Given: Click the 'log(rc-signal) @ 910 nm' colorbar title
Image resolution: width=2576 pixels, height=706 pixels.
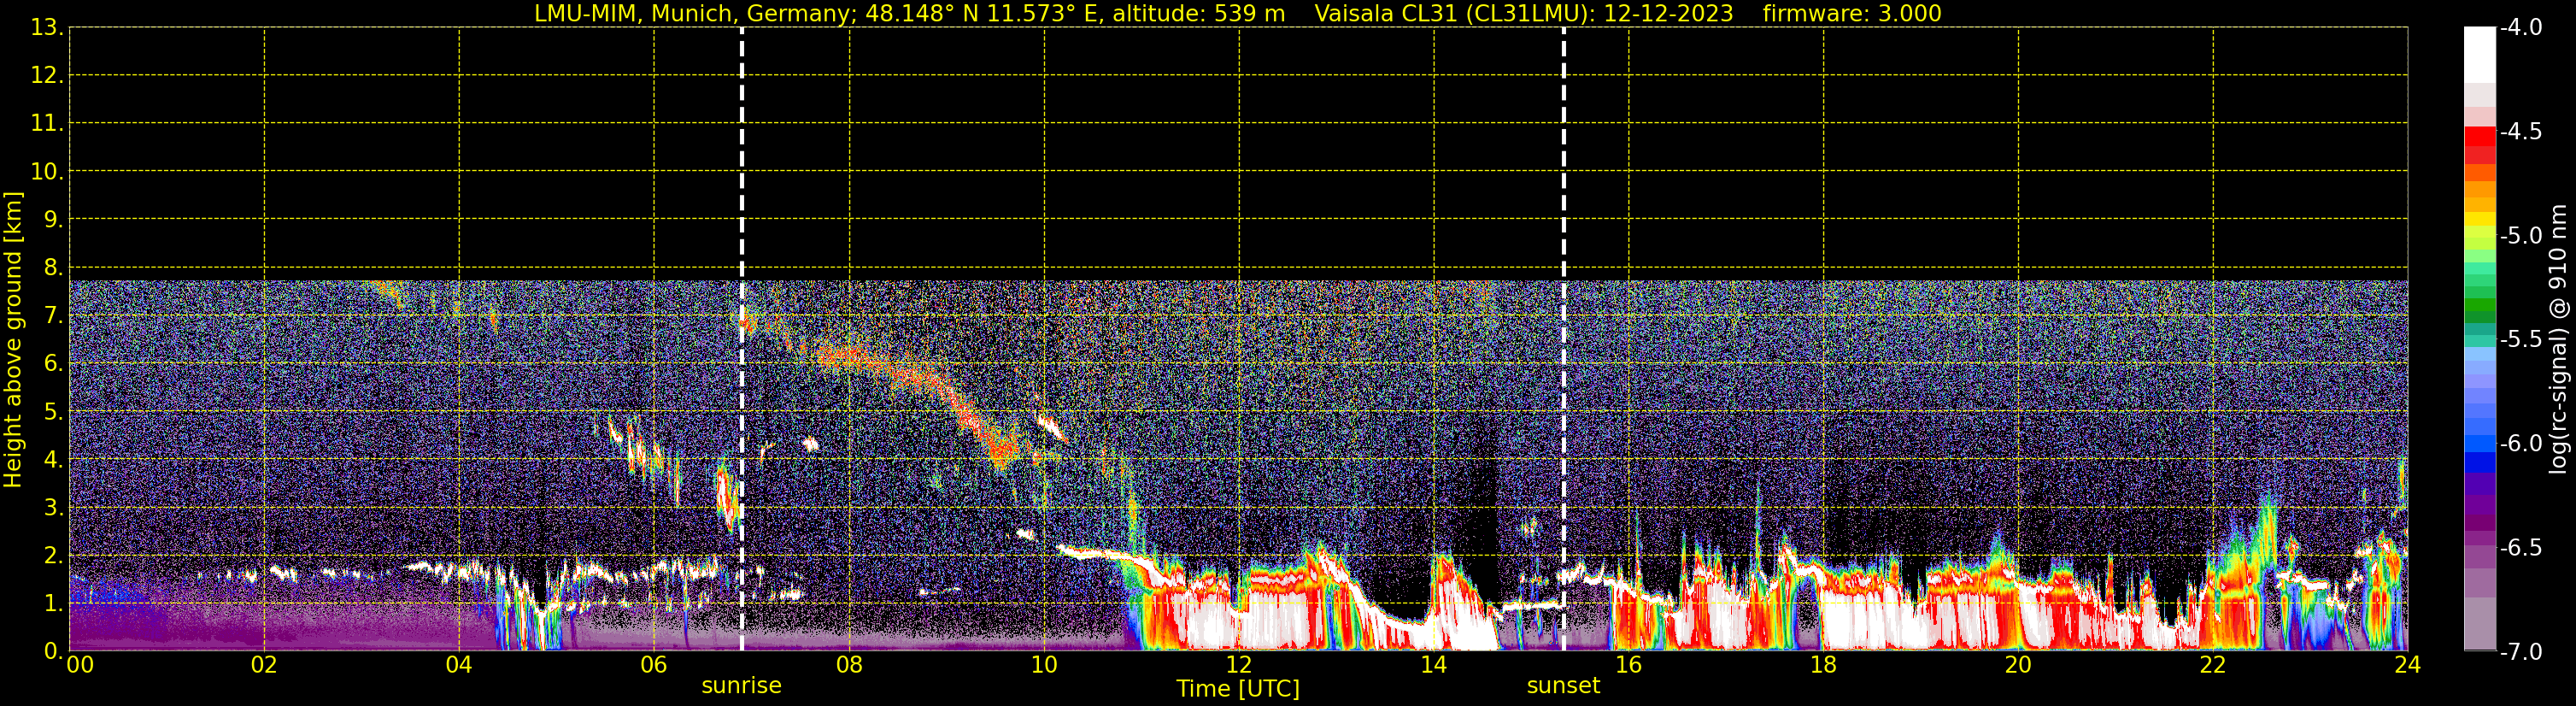Looking at the screenshot, I should [x=2558, y=339].
